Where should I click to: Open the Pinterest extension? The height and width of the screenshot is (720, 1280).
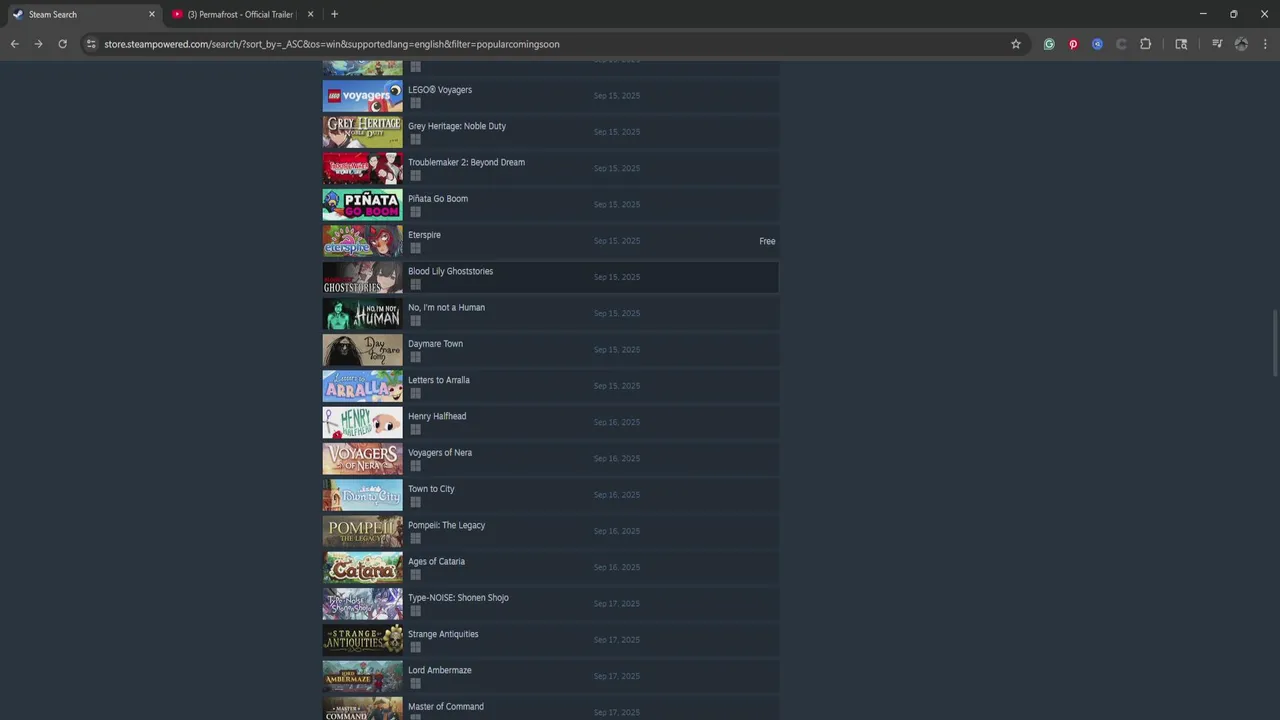click(x=1073, y=44)
